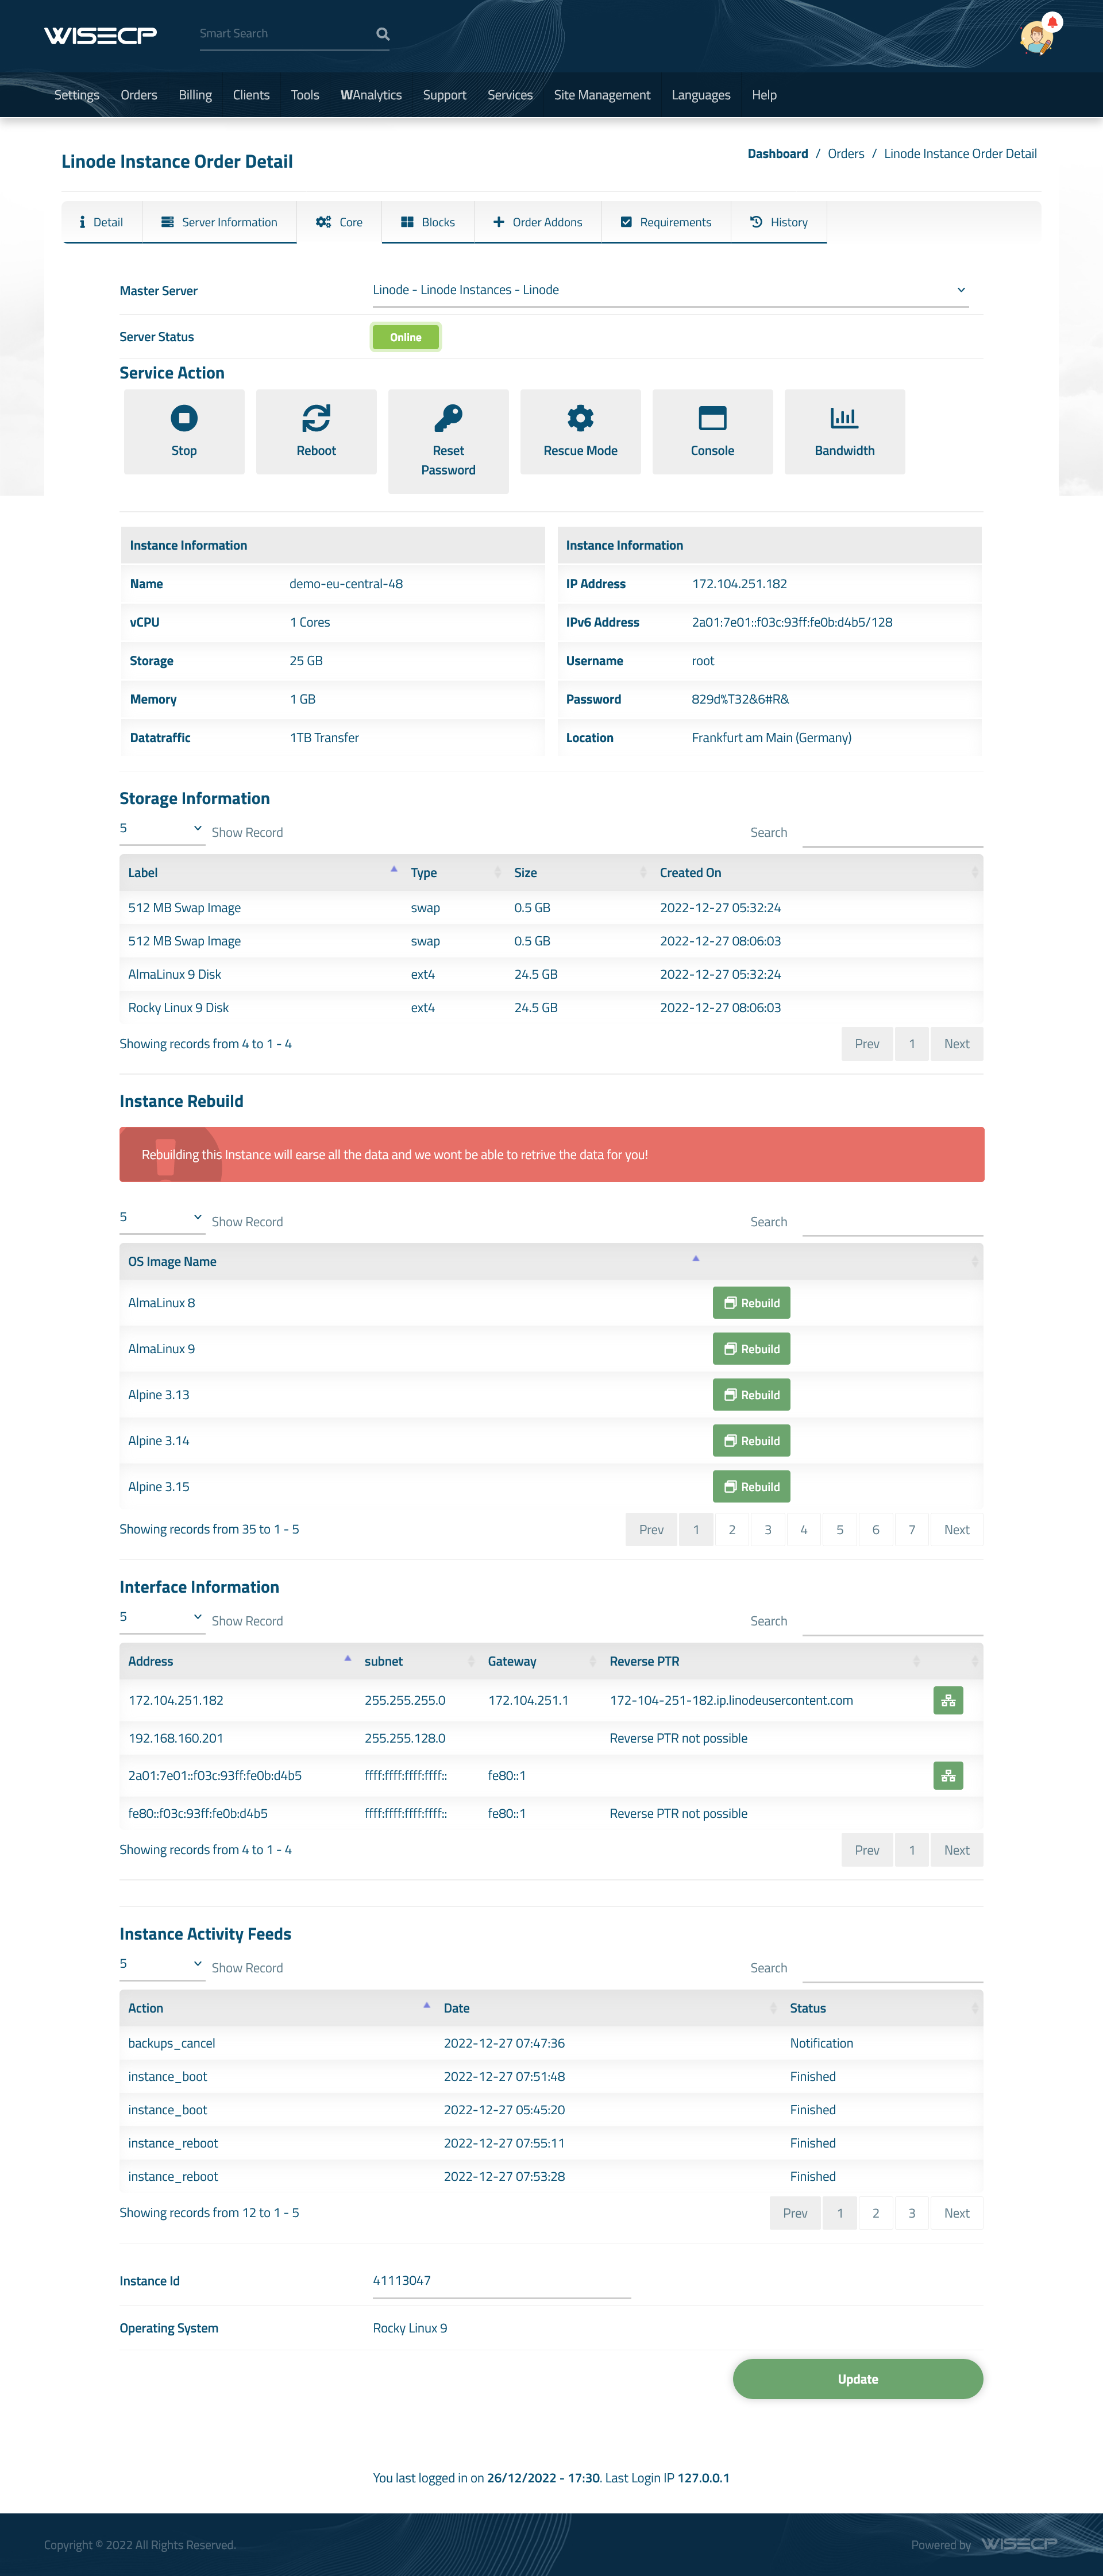Open Storage Information show-record count dropdown
Image resolution: width=1103 pixels, height=2576 pixels.
click(162, 829)
